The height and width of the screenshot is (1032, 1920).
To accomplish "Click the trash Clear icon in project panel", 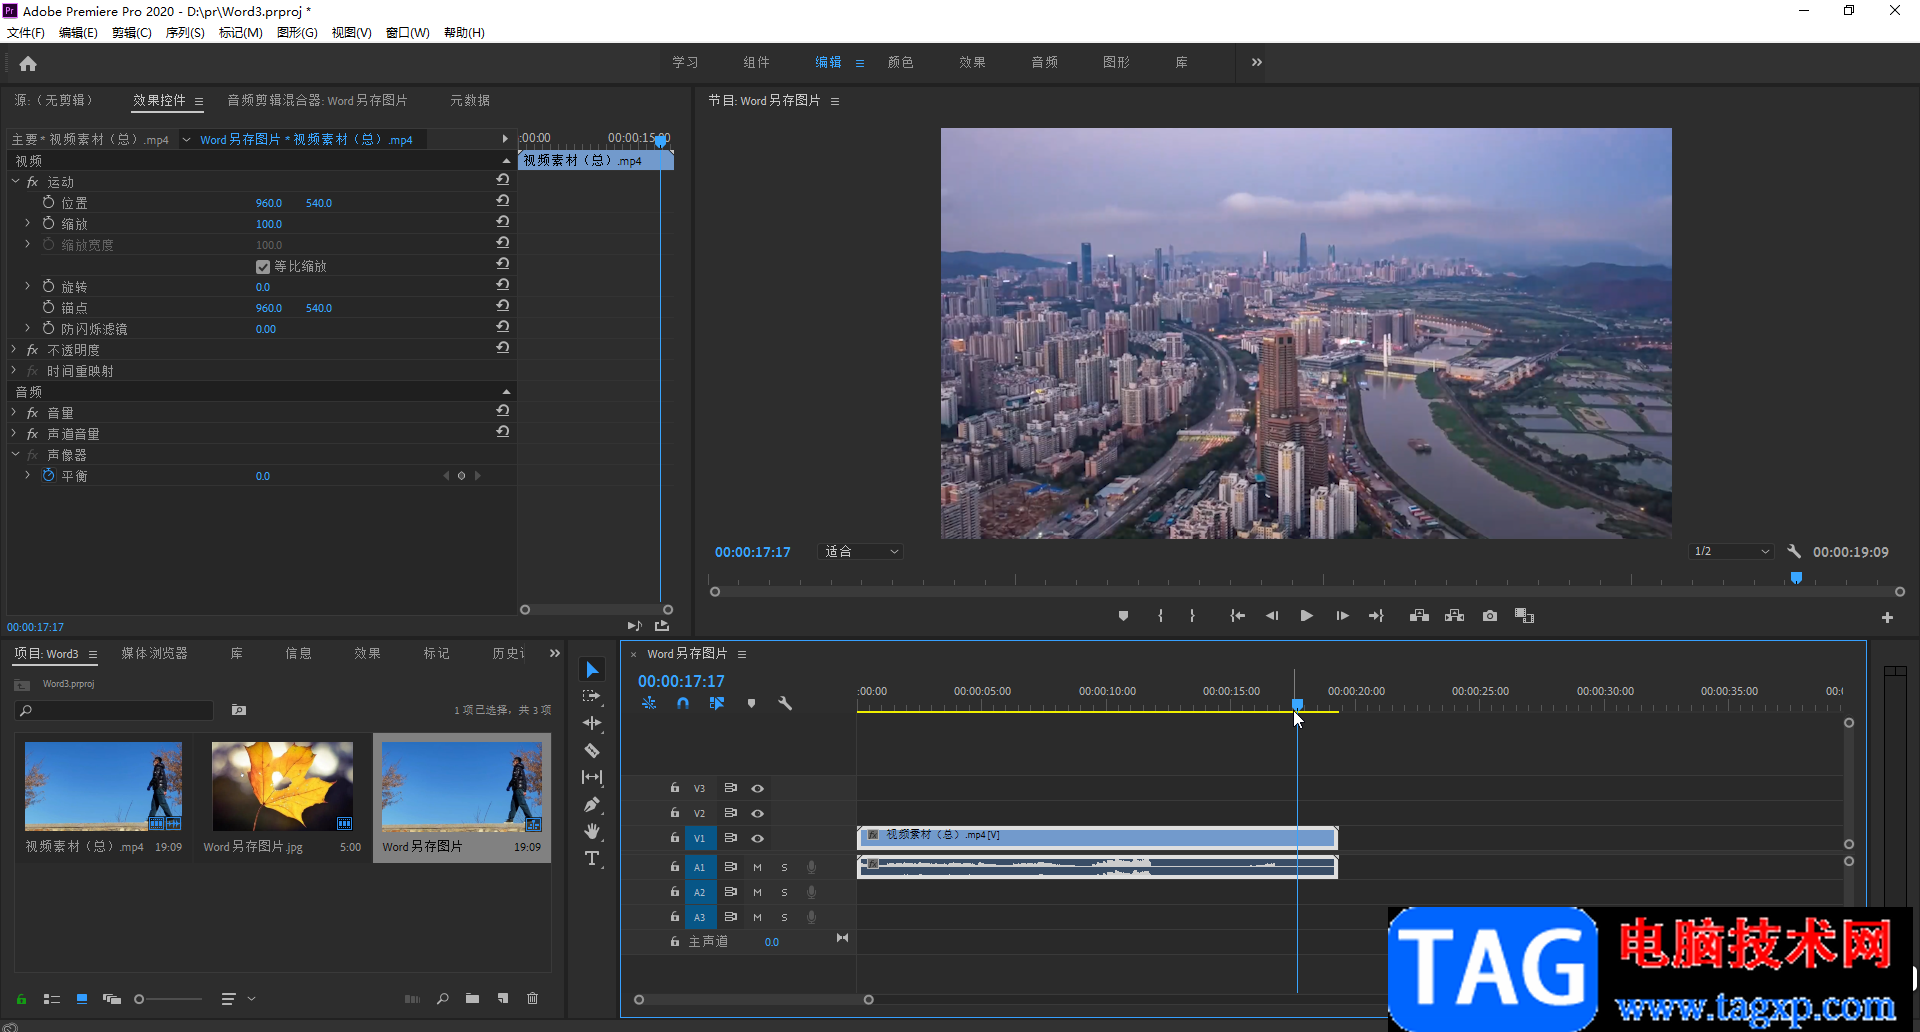I will pyautogui.click(x=533, y=998).
